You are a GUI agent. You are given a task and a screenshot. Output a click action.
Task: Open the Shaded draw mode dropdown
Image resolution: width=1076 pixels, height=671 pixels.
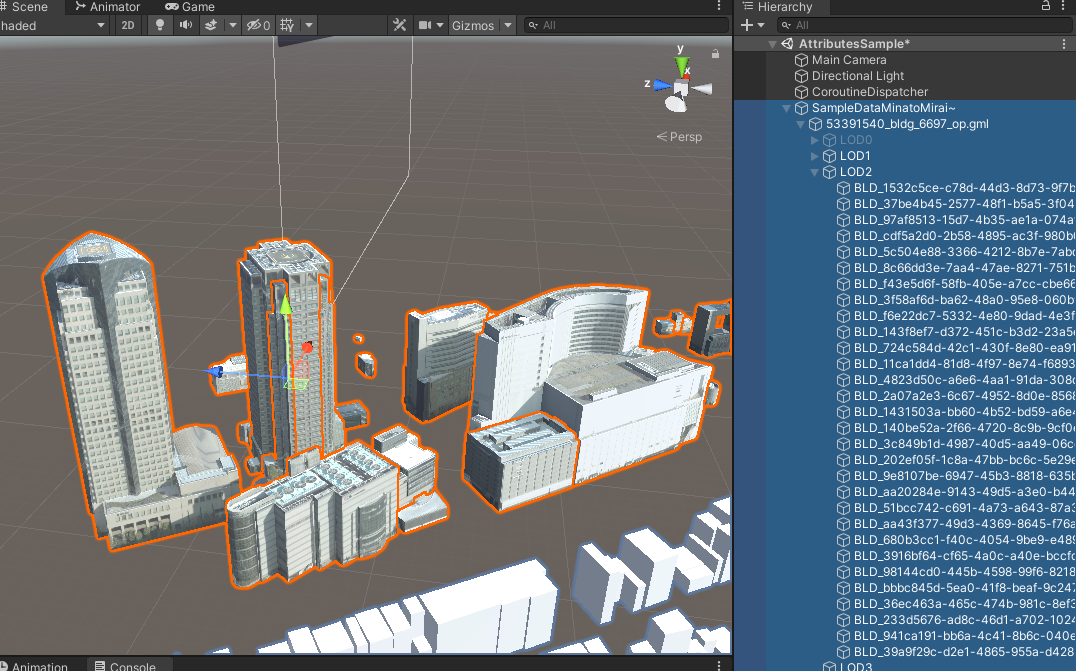tap(55, 25)
